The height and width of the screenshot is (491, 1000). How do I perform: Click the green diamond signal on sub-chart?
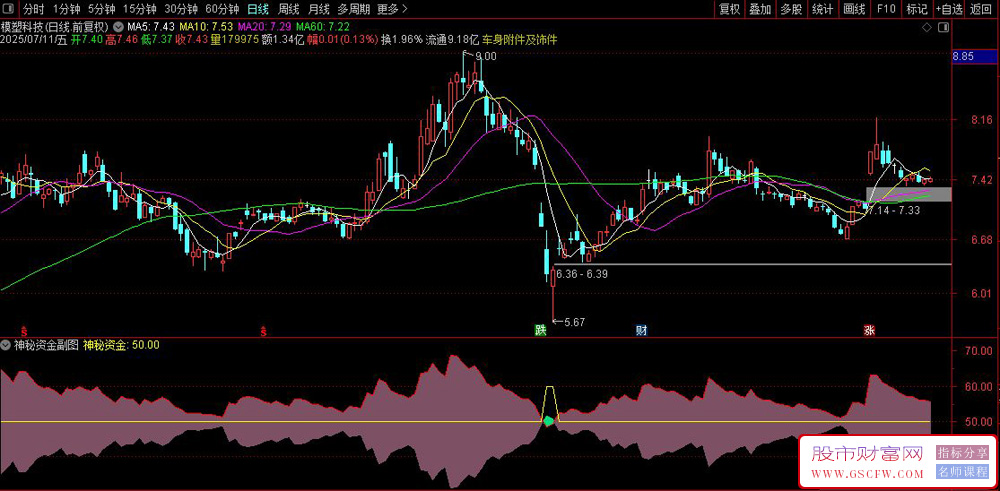point(548,421)
